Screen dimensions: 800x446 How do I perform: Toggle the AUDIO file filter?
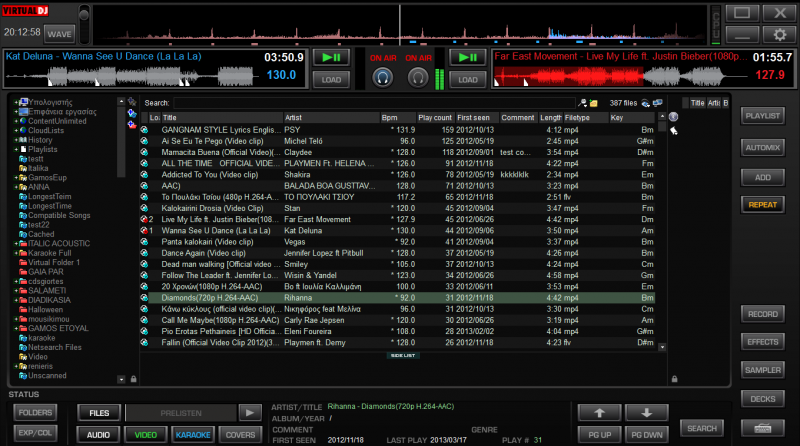[x=98, y=435]
